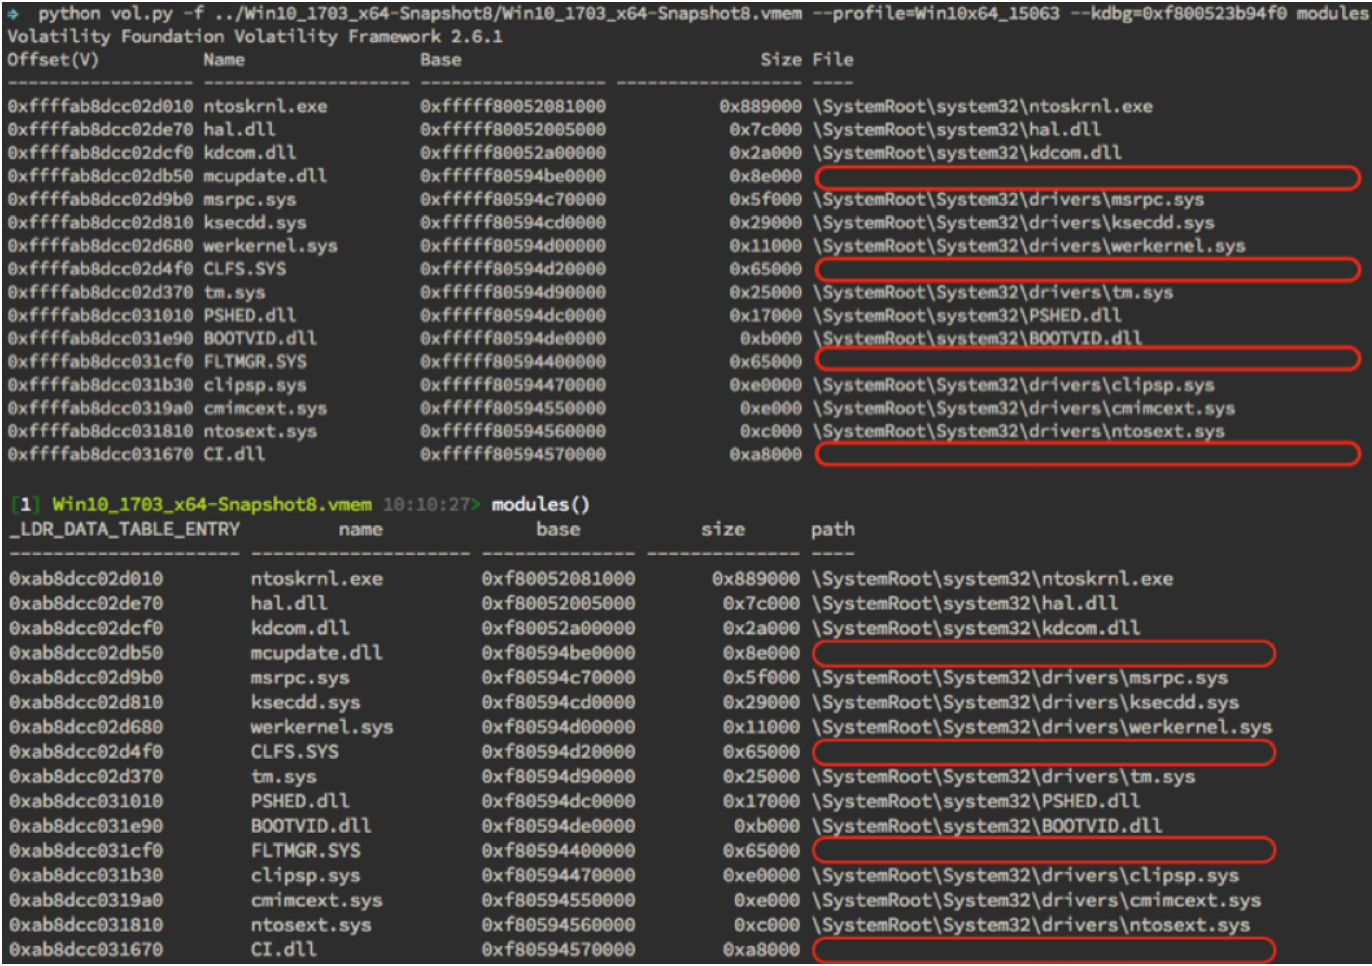Click base value '0xf80594d20000'

coord(558,751)
